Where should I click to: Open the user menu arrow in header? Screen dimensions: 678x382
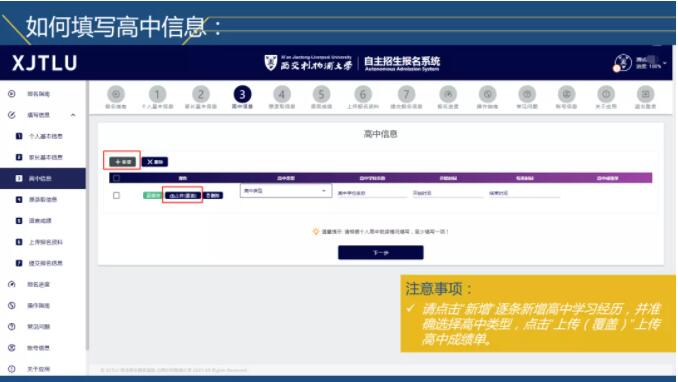click(665, 63)
